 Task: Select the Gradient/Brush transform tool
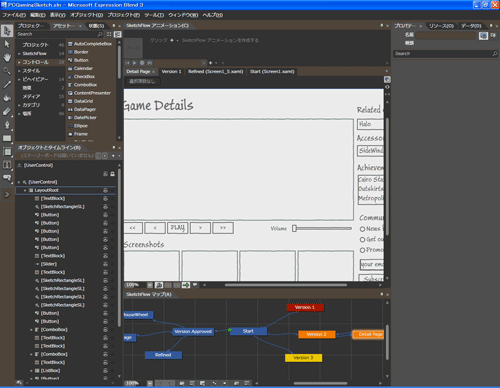7,112
